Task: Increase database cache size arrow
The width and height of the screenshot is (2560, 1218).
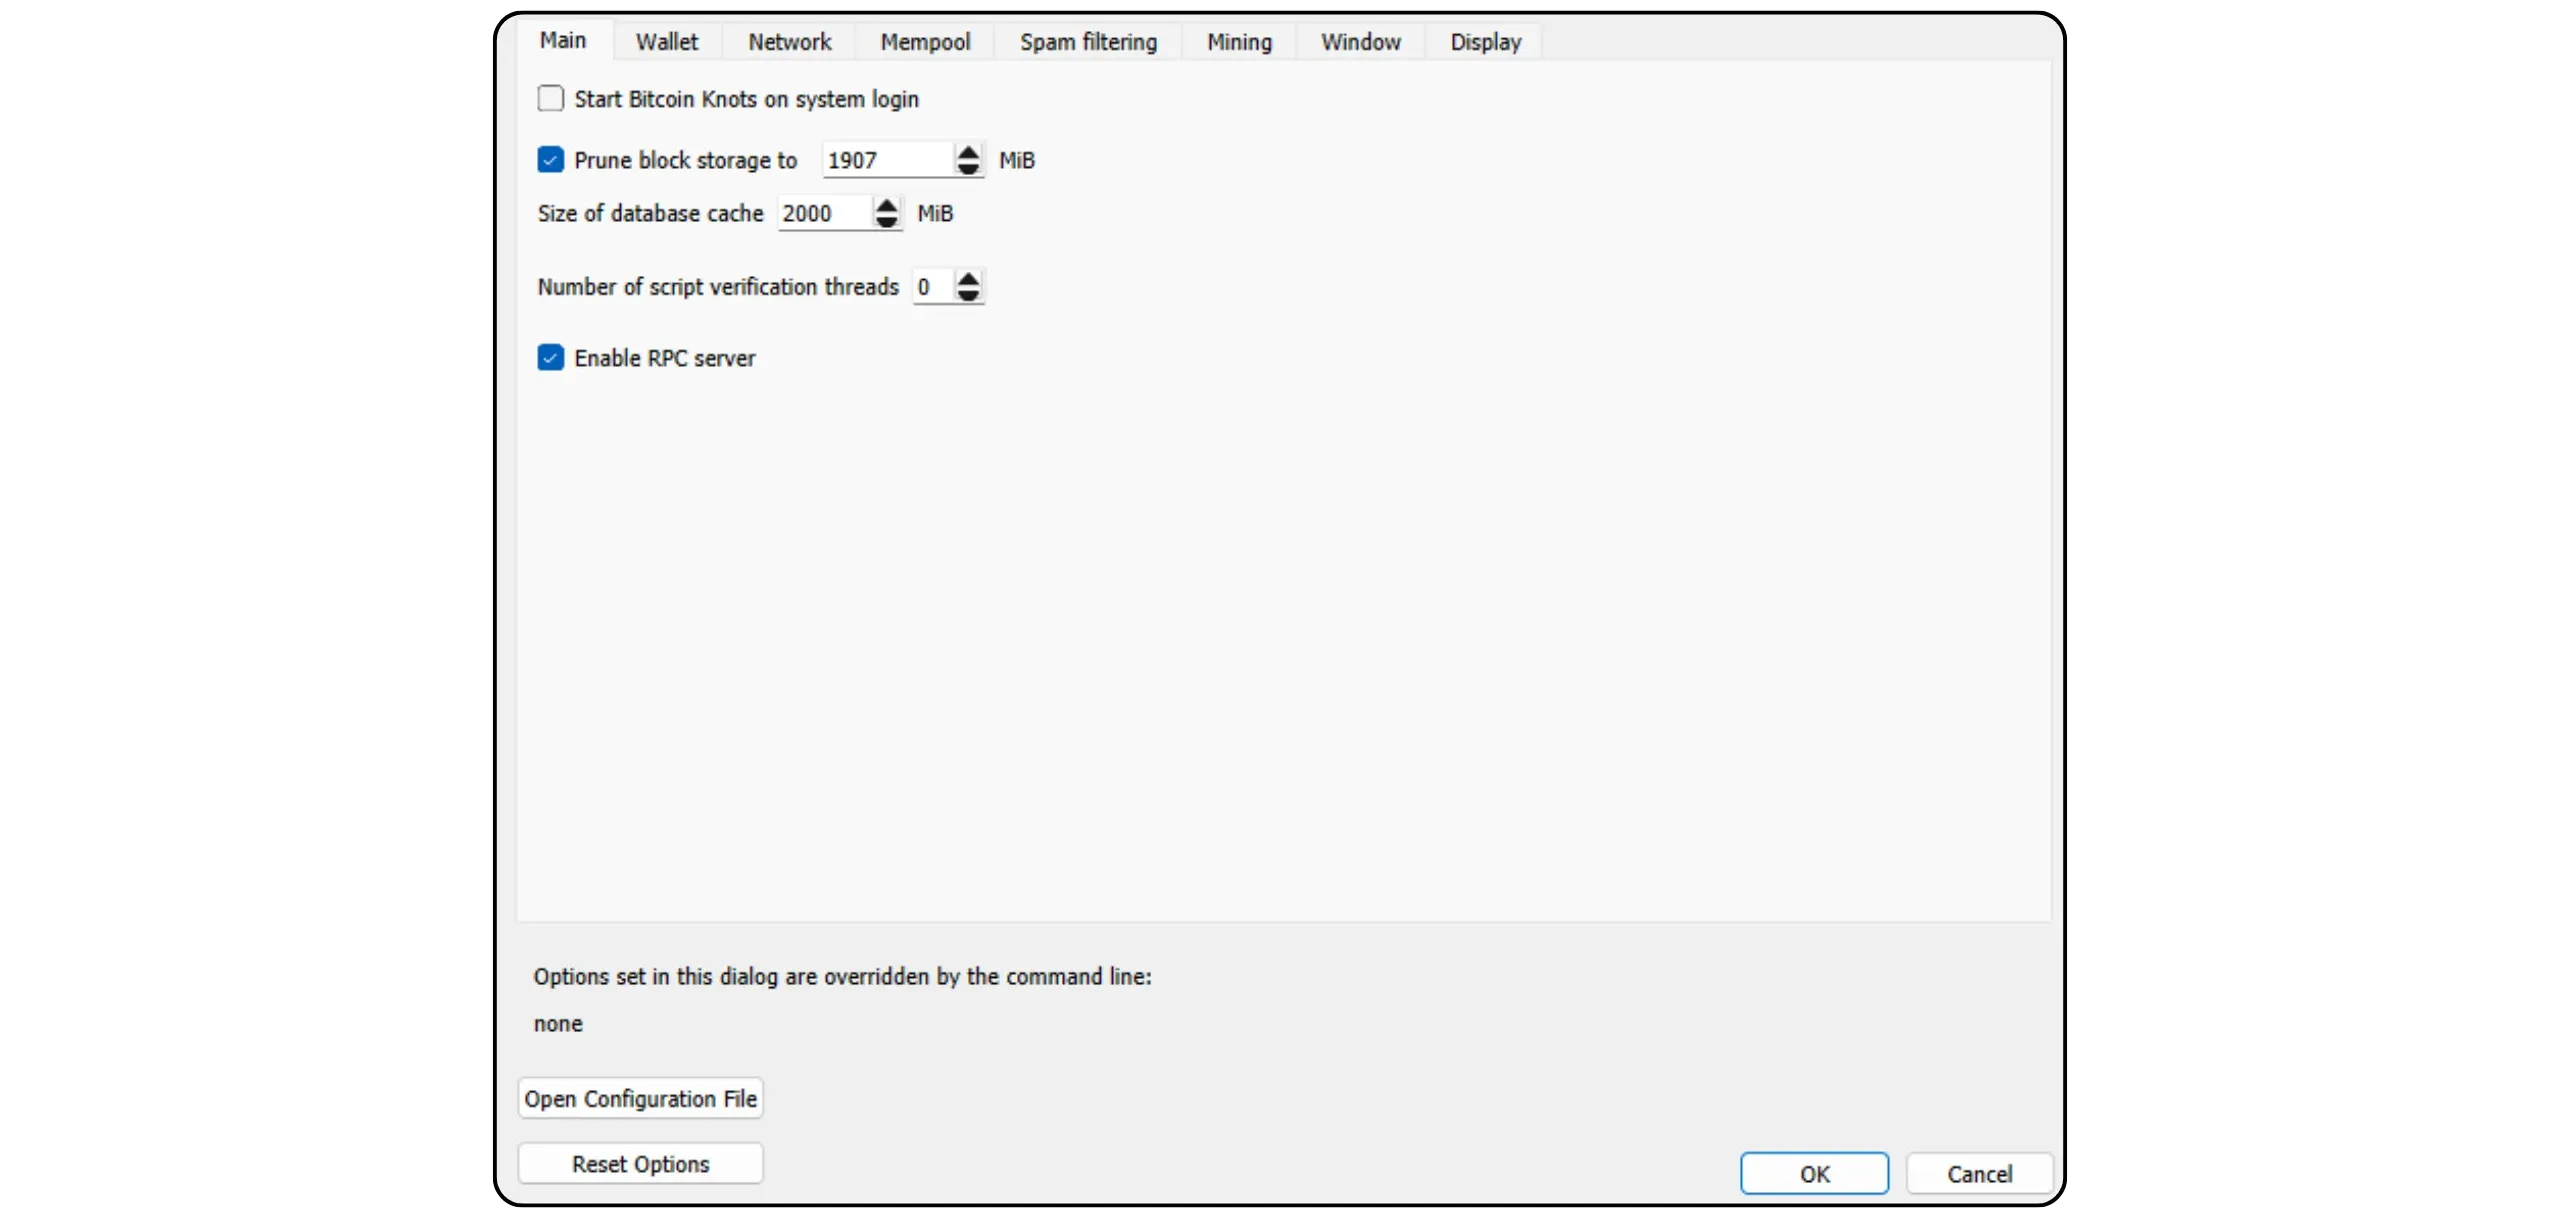Action: [x=886, y=205]
